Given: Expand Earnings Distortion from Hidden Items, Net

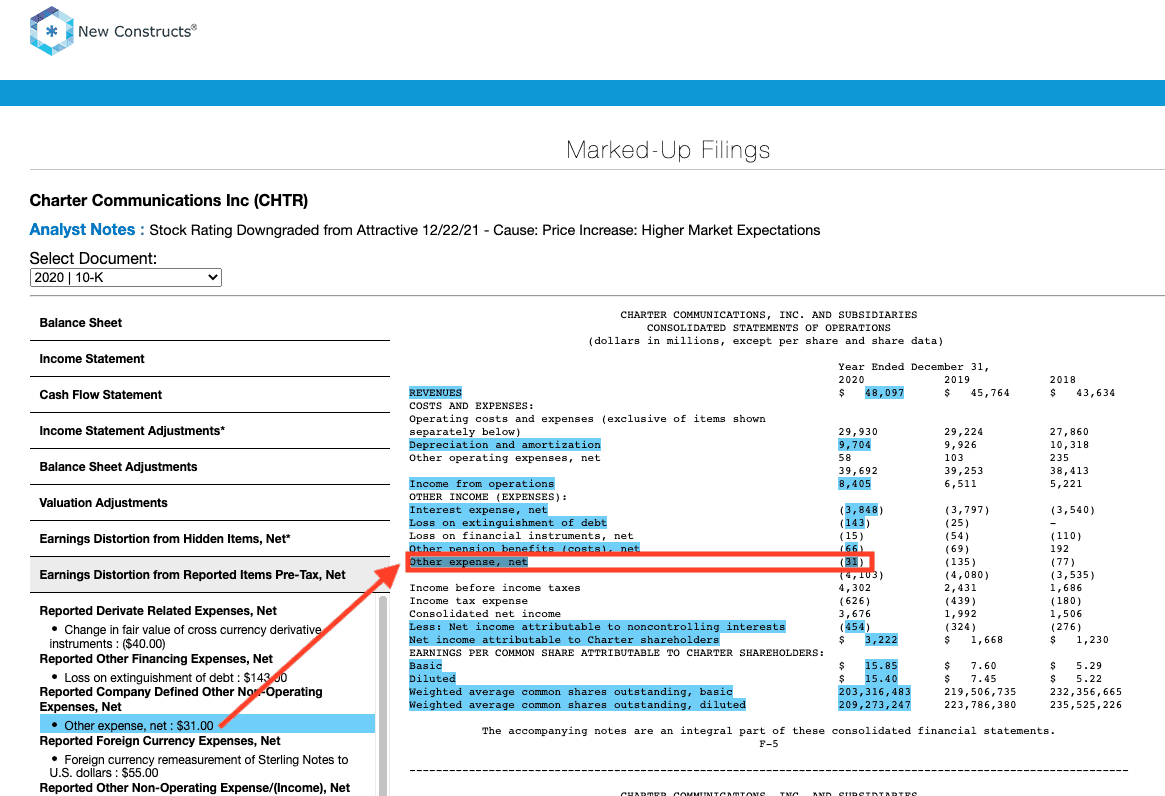Looking at the screenshot, I should [210, 539].
